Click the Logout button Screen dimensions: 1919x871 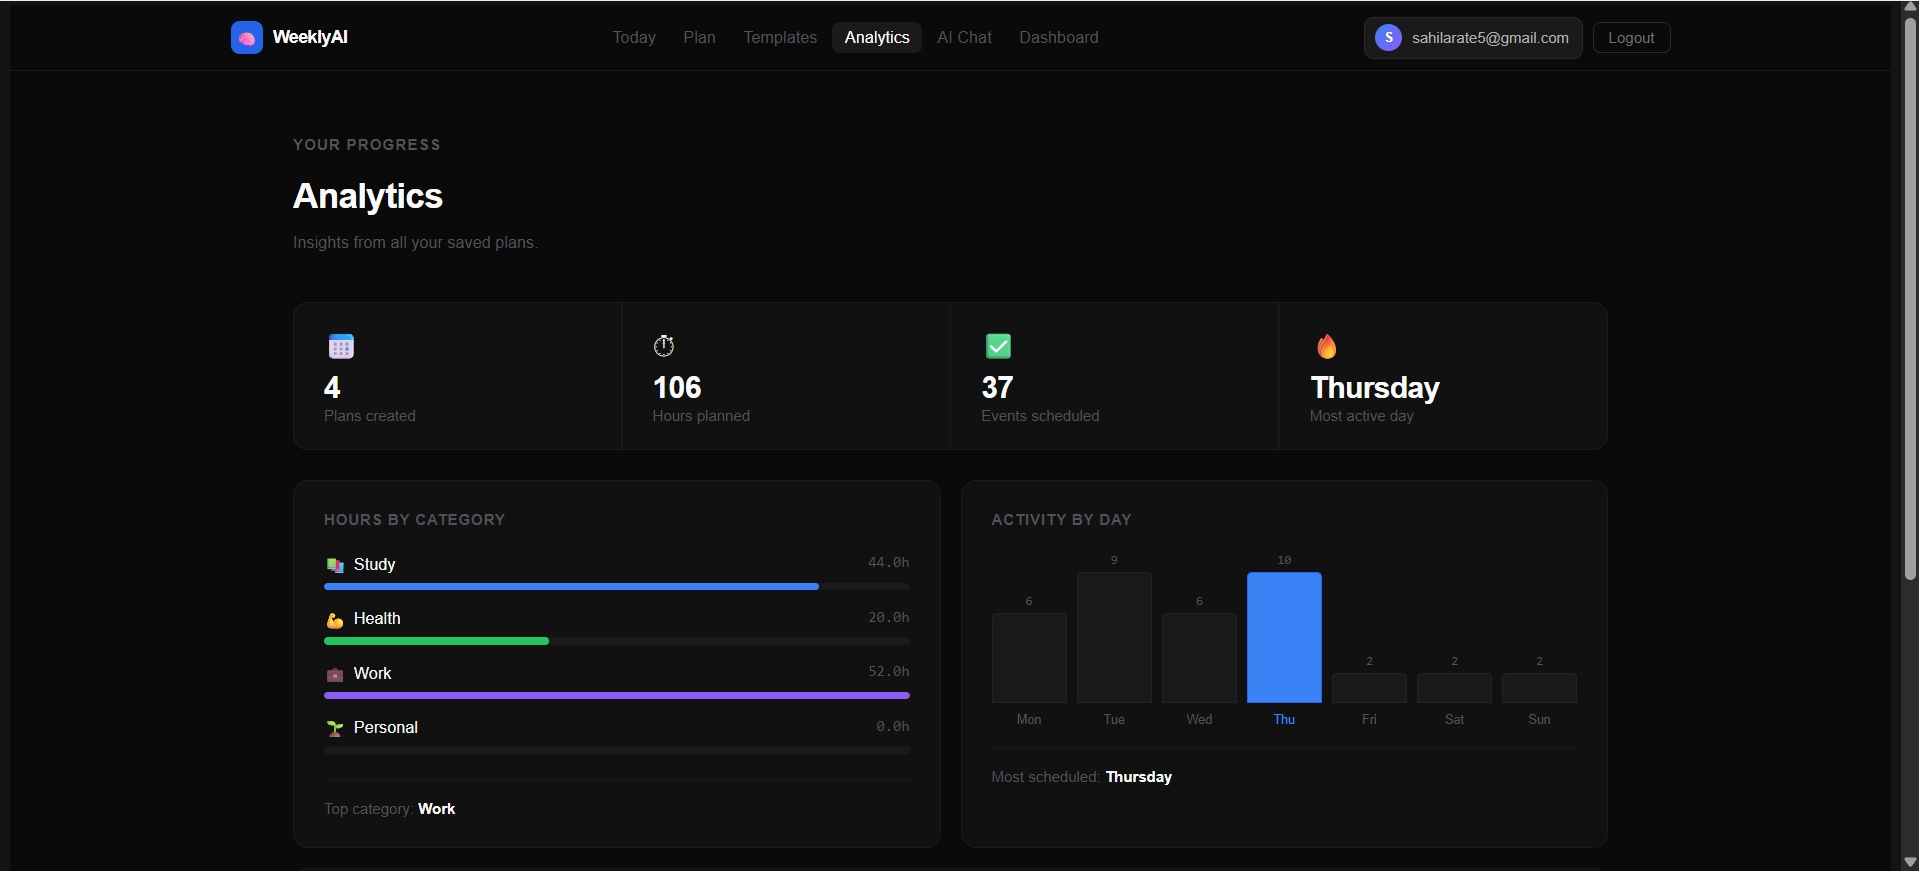(1631, 38)
